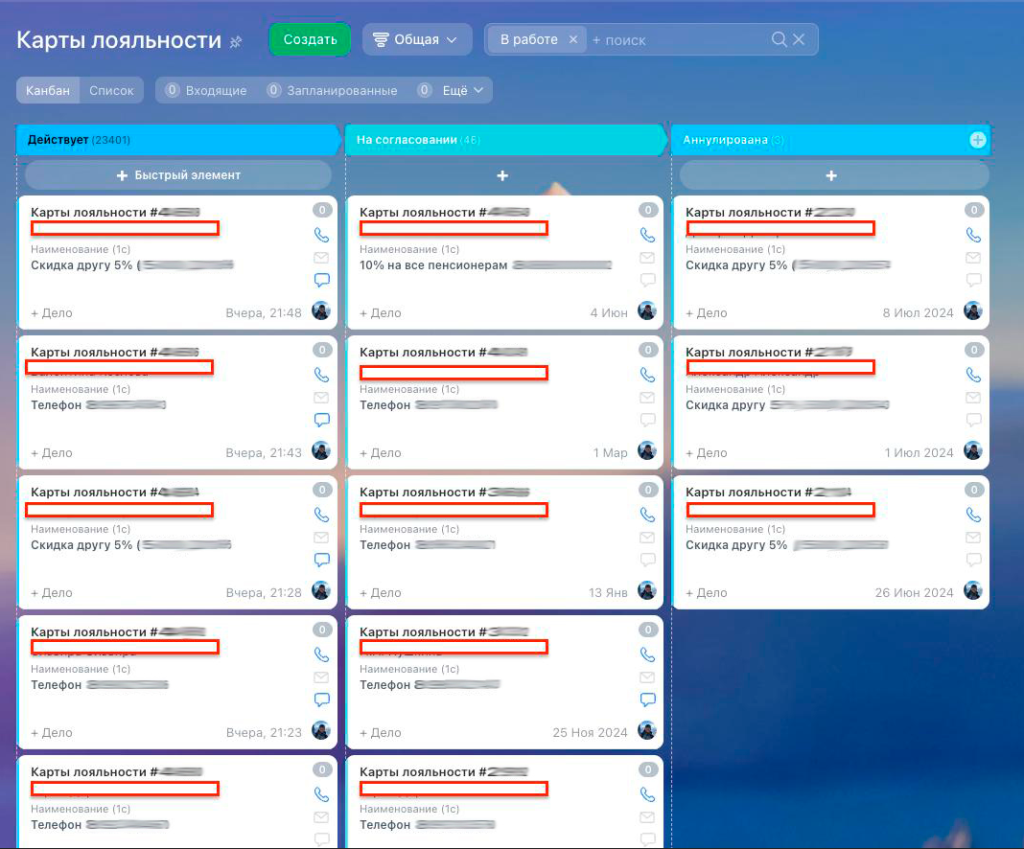Click the phone icon on the card dated 8 Июл 2024

[973, 235]
